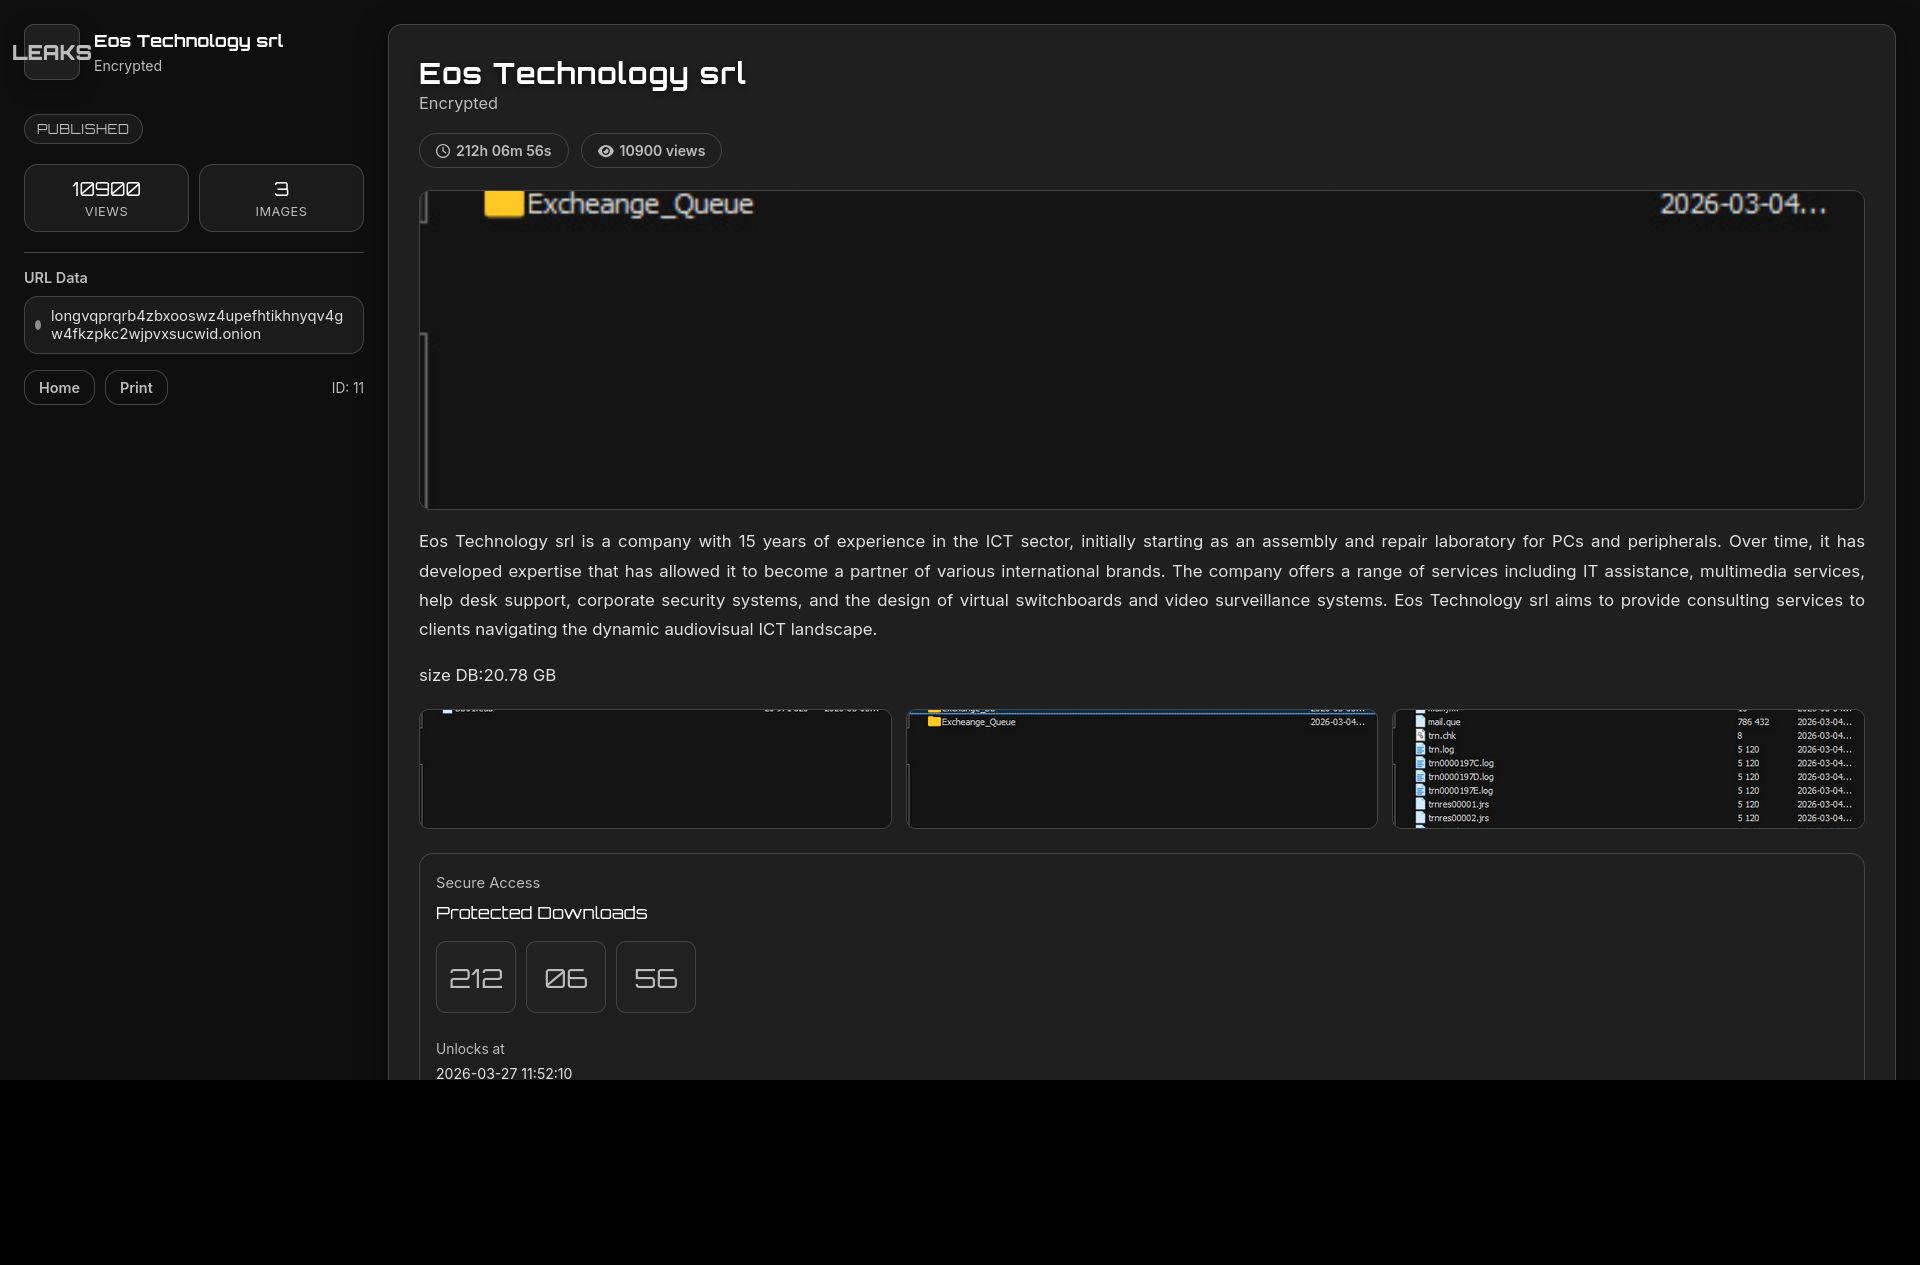This screenshot has height=1265, width=1920.
Task: Click the Print button
Action: click(x=136, y=387)
